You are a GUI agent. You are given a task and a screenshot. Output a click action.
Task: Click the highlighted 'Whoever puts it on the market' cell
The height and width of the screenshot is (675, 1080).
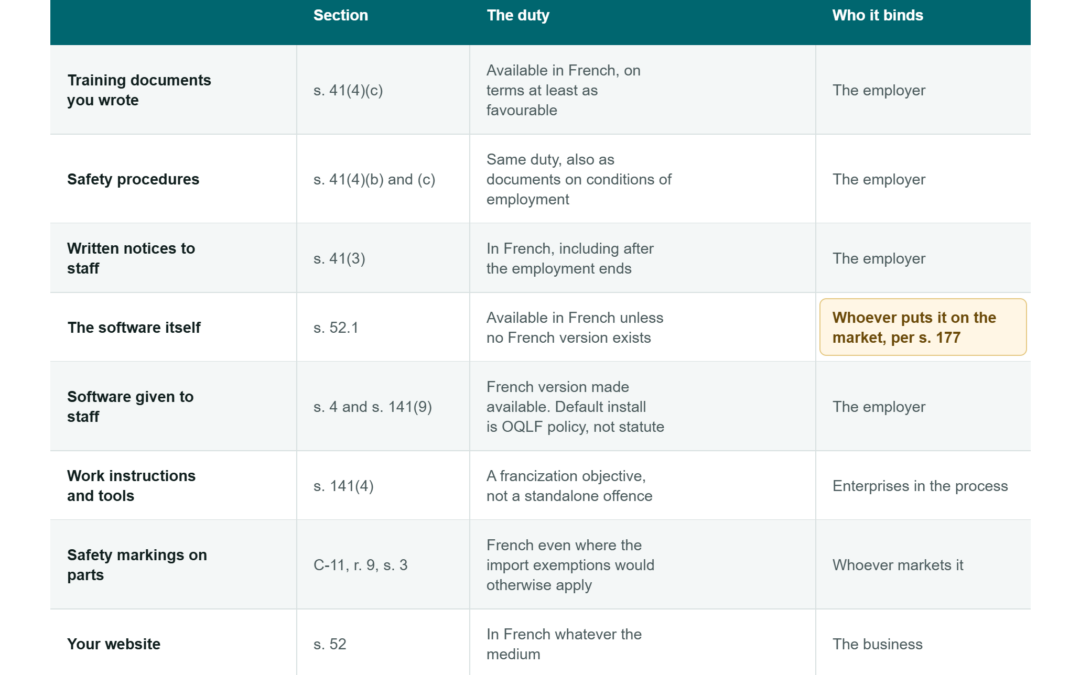click(923, 327)
